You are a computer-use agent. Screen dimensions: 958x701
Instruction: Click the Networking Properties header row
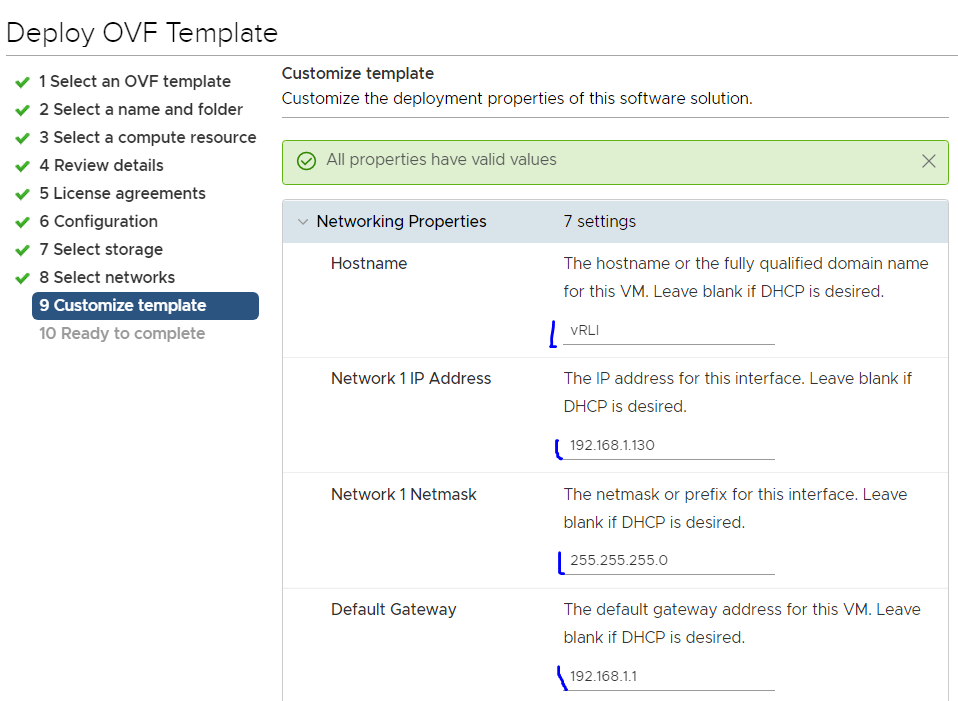[x=615, y=221]
